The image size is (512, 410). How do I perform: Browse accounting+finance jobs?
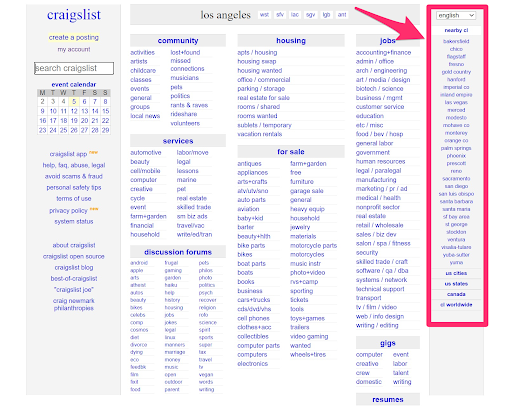click(383, 52)
